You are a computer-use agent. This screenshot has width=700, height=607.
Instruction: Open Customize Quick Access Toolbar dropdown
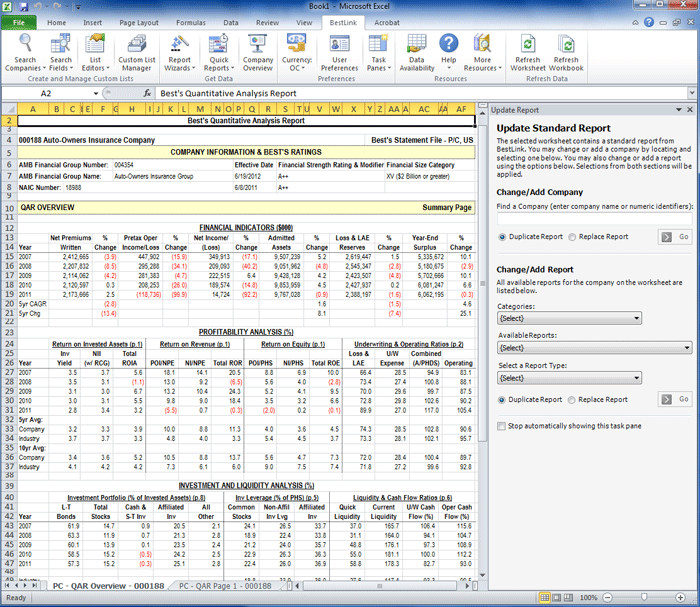tap(78, 7)
